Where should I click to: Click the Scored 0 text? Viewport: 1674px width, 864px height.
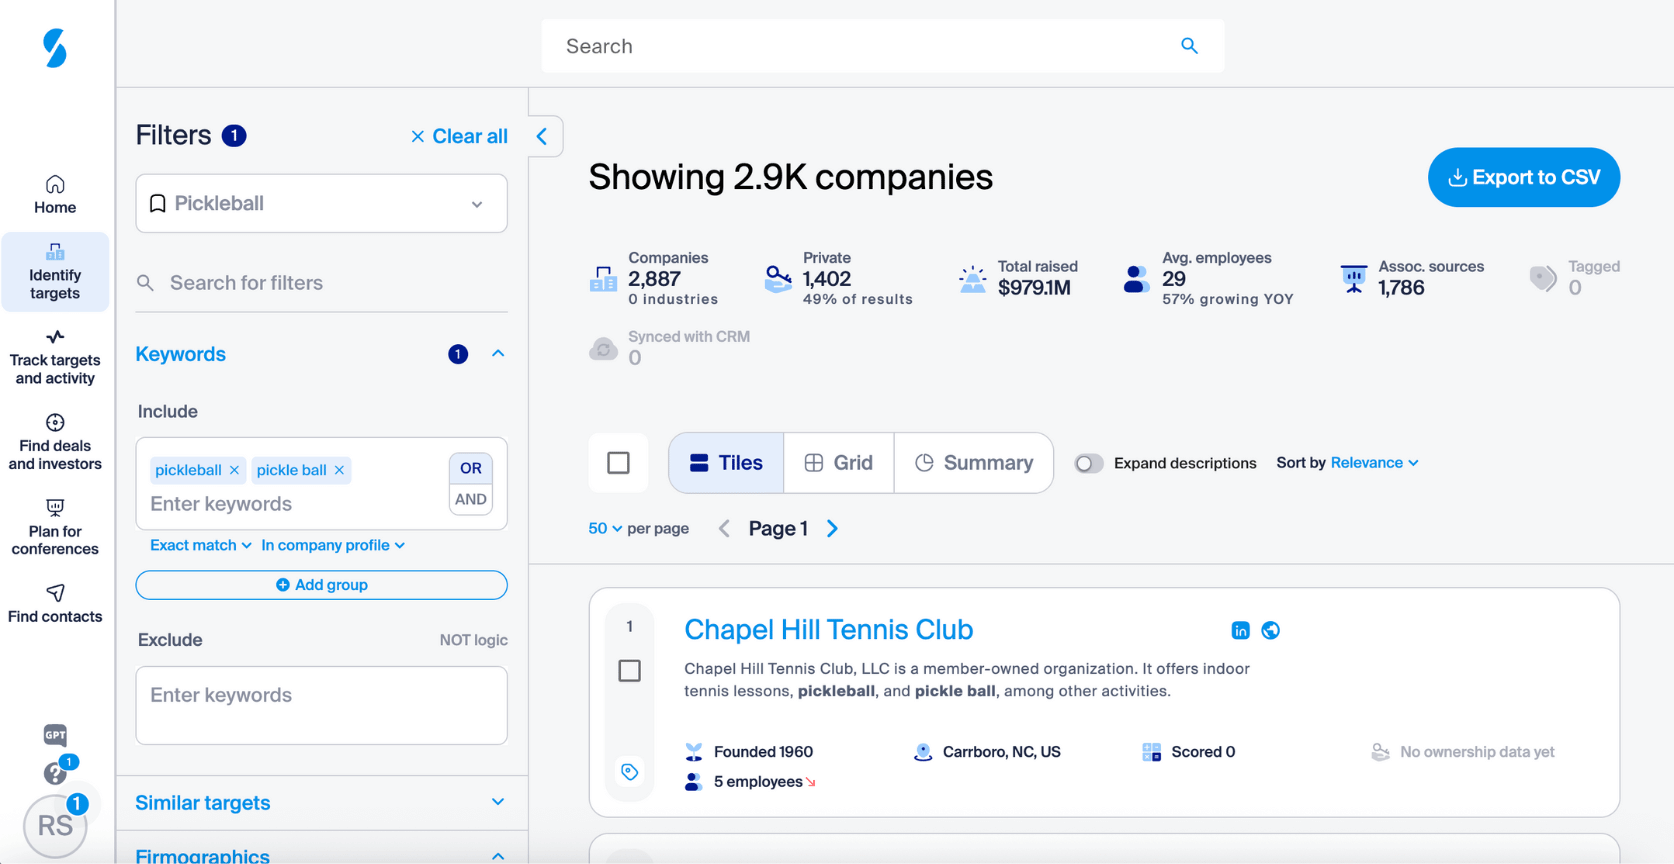[x=1203, y=752]
